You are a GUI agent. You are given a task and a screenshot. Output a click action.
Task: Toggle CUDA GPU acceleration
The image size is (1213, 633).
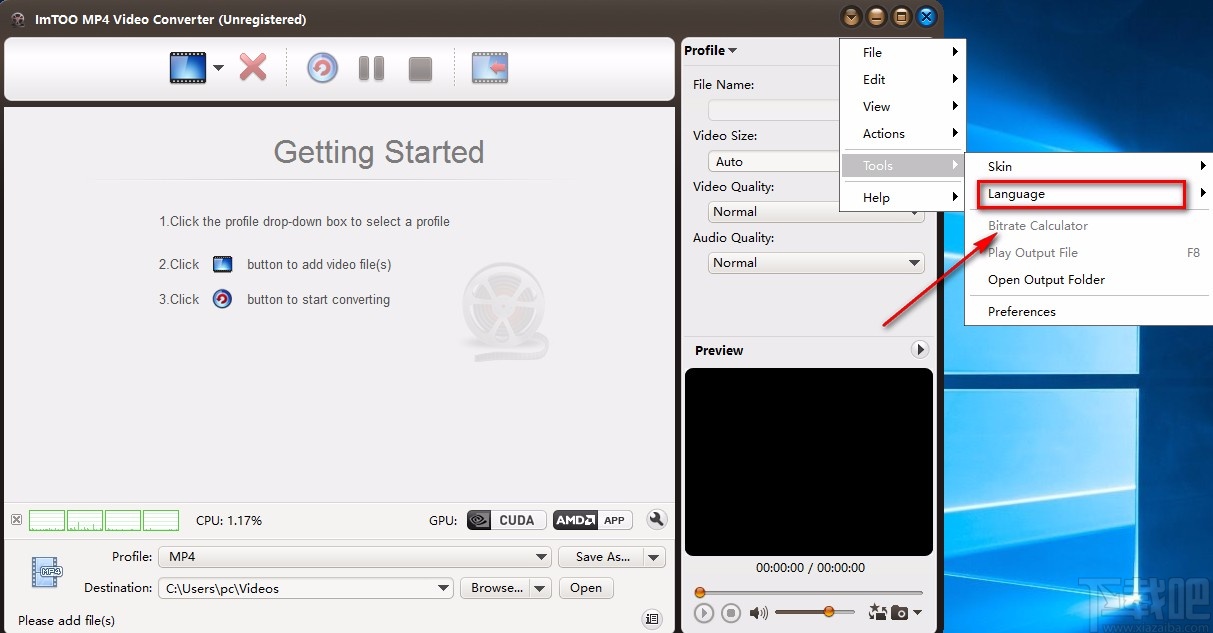(x=506, y=519)
